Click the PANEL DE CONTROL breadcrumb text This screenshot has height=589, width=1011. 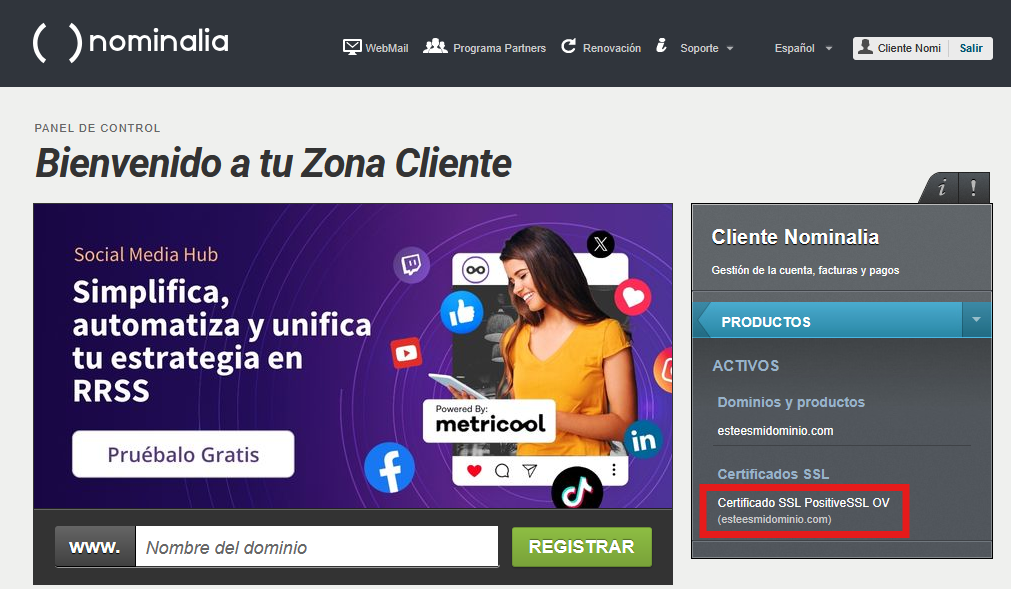pos(97,128)
